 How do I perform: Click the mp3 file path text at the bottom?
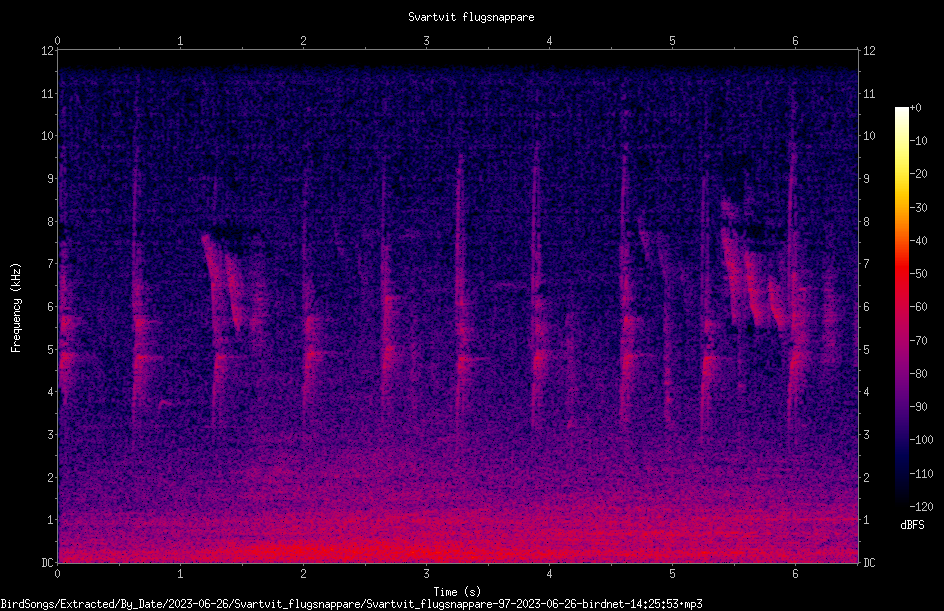(352, 604)
